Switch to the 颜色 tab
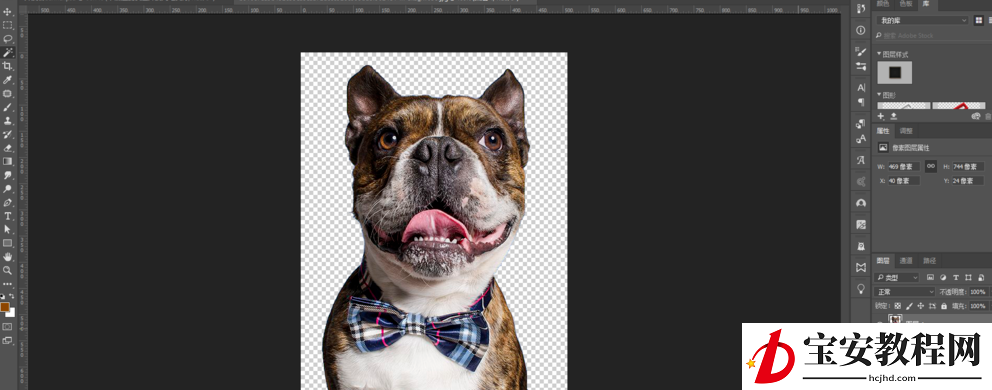The width and height of the screenshot is (992, 390). (x=883, y=4)
